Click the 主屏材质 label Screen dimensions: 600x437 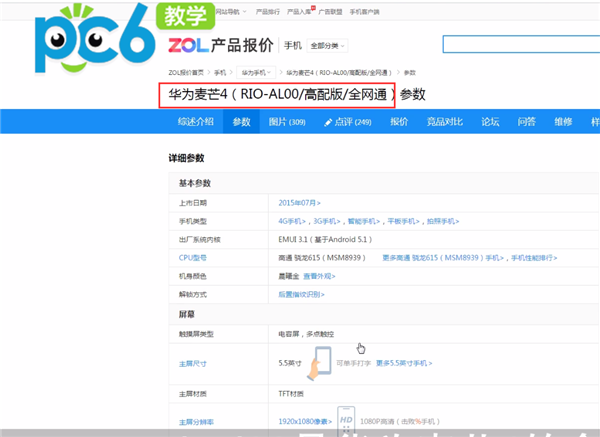click(193, 394)
